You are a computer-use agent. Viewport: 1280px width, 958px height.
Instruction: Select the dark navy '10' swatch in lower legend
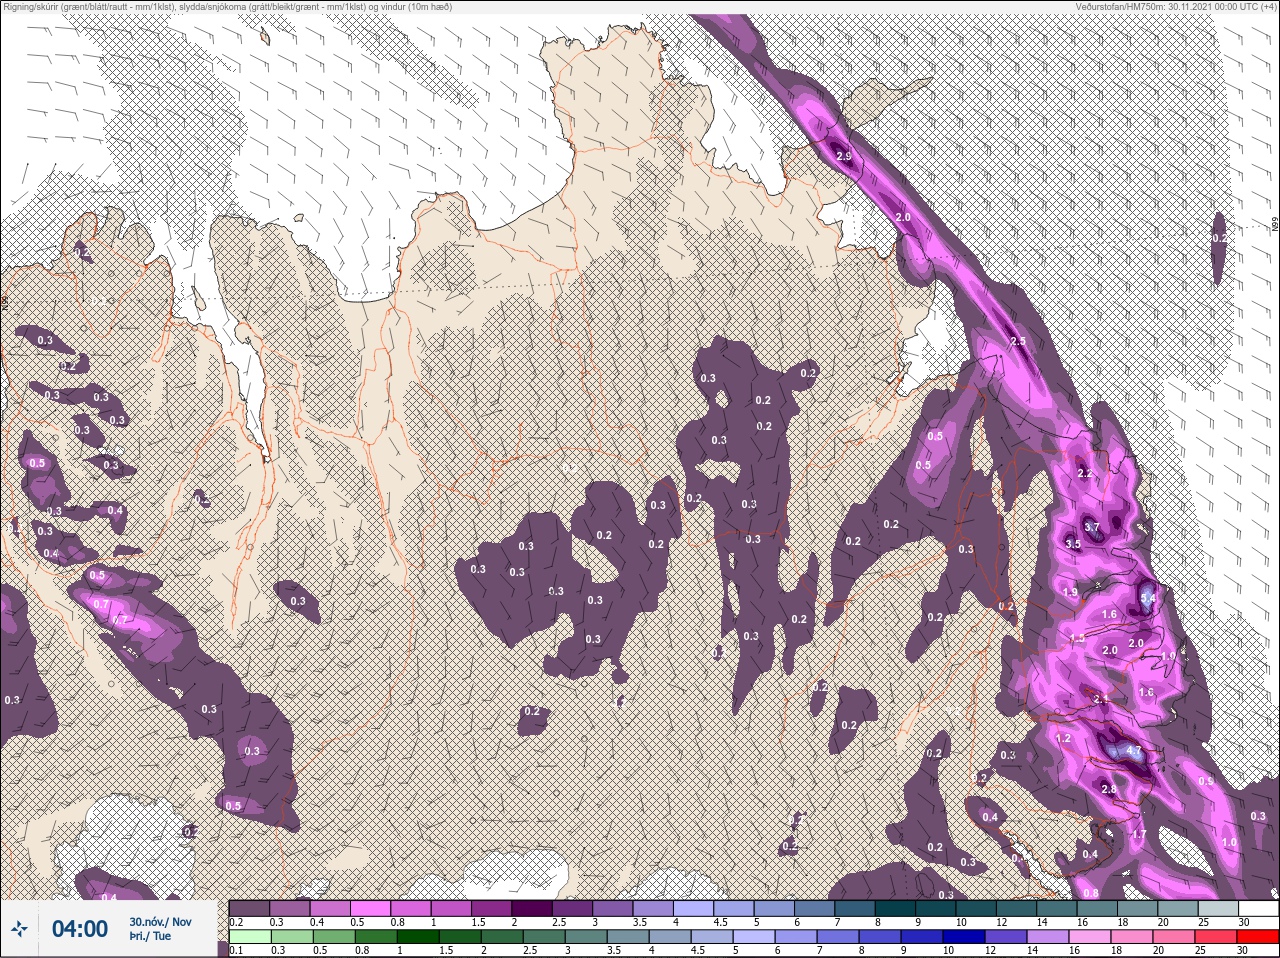(x=964, y=937)
